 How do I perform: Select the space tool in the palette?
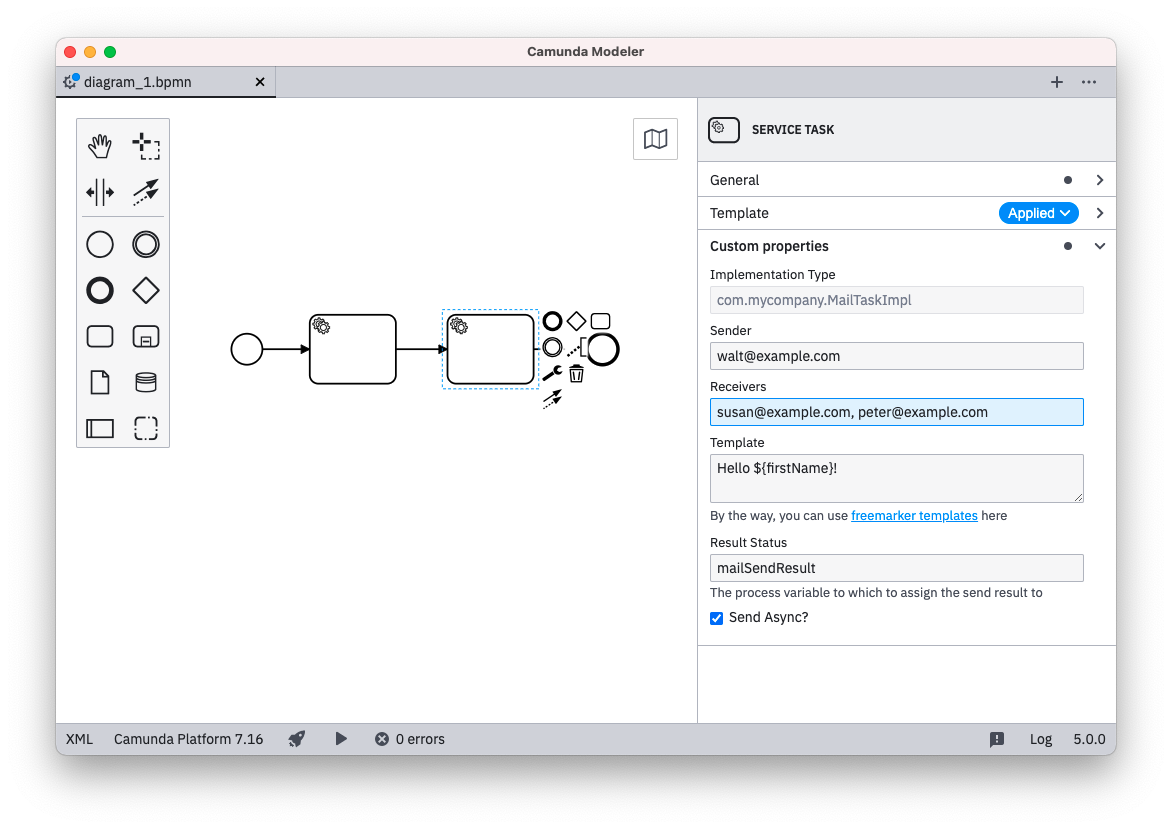(99, 192)
